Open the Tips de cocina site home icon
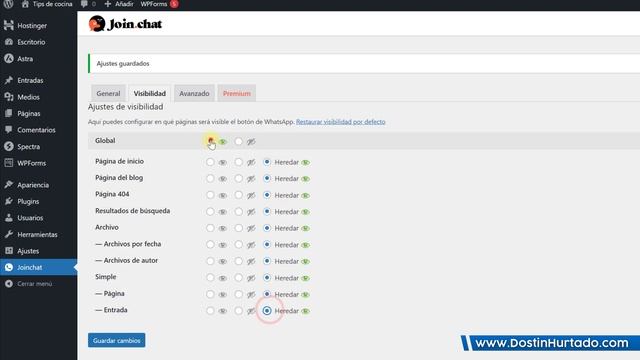This screenshot has height=360, width=640. (x=25, y=4)
